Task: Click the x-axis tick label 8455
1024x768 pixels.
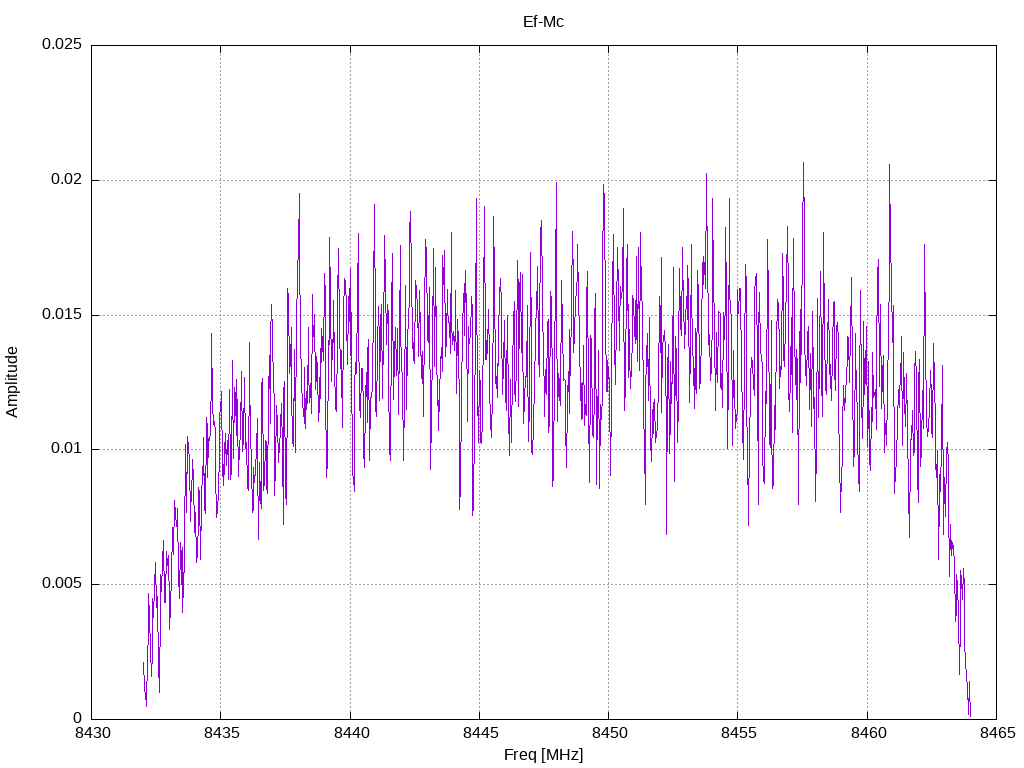Action: (x=739, y=733)
